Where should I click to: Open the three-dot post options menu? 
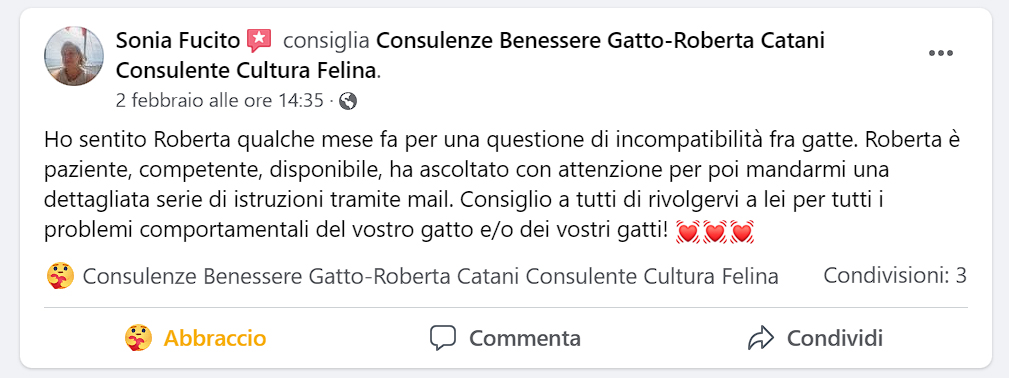pos(940,53)
